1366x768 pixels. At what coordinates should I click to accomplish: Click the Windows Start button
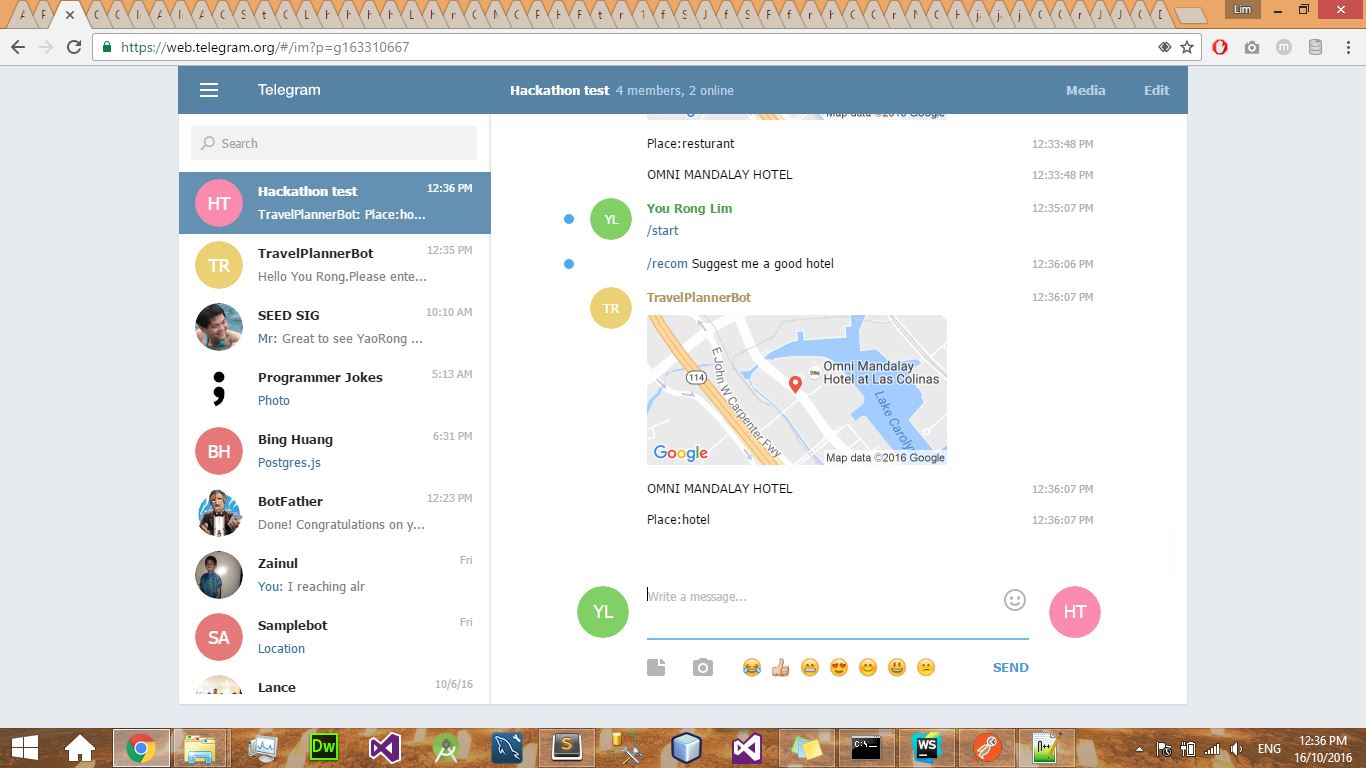tap(25, 747)
